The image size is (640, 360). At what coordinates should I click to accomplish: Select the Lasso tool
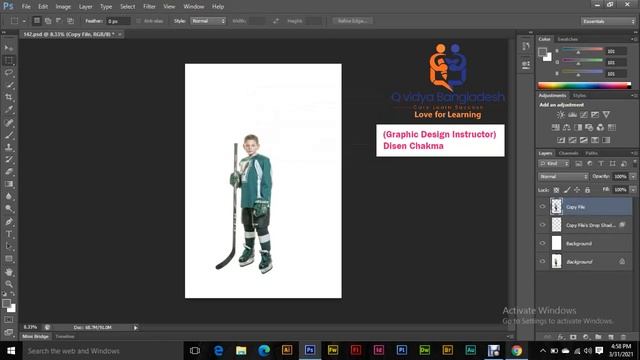[9, 73]
